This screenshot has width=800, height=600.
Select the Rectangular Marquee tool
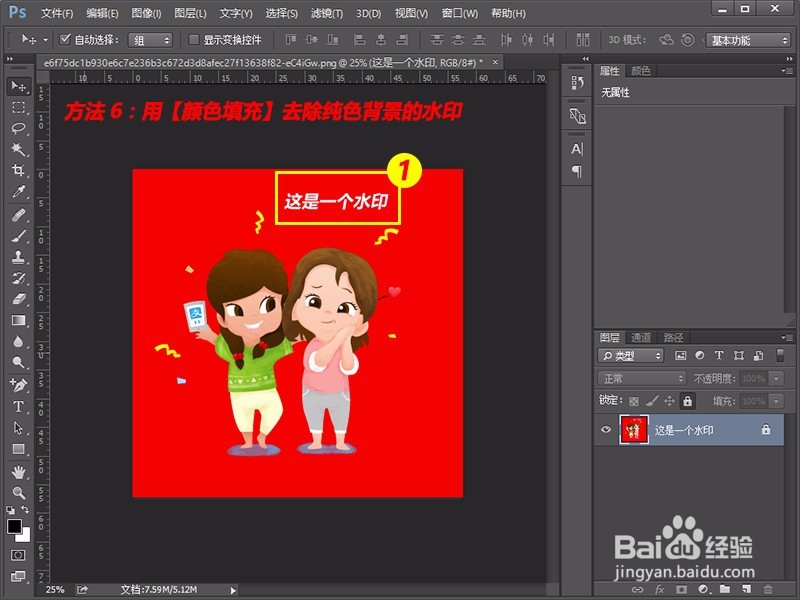[18, 108]
